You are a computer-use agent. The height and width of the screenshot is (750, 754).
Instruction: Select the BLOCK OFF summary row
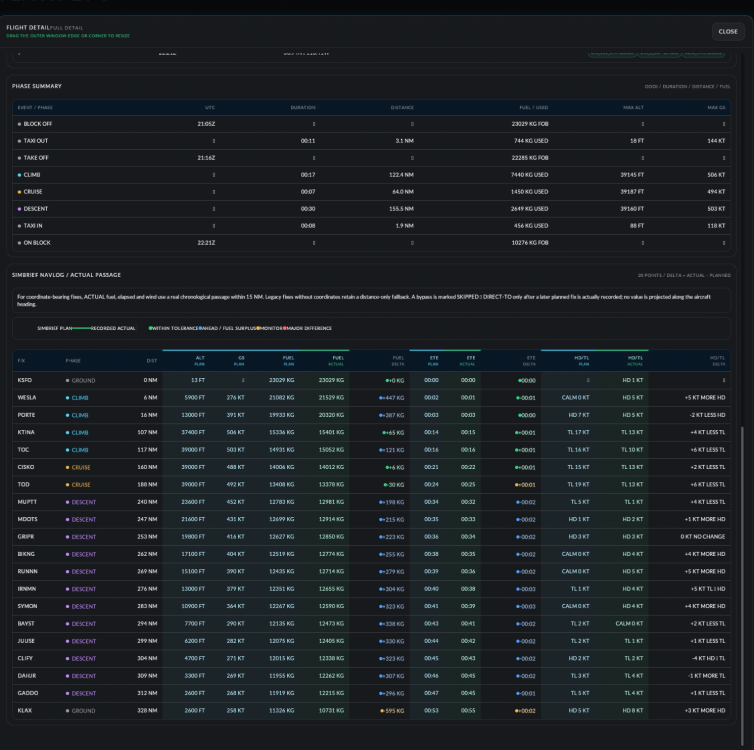pyautogui.click(x=371, y=124)
